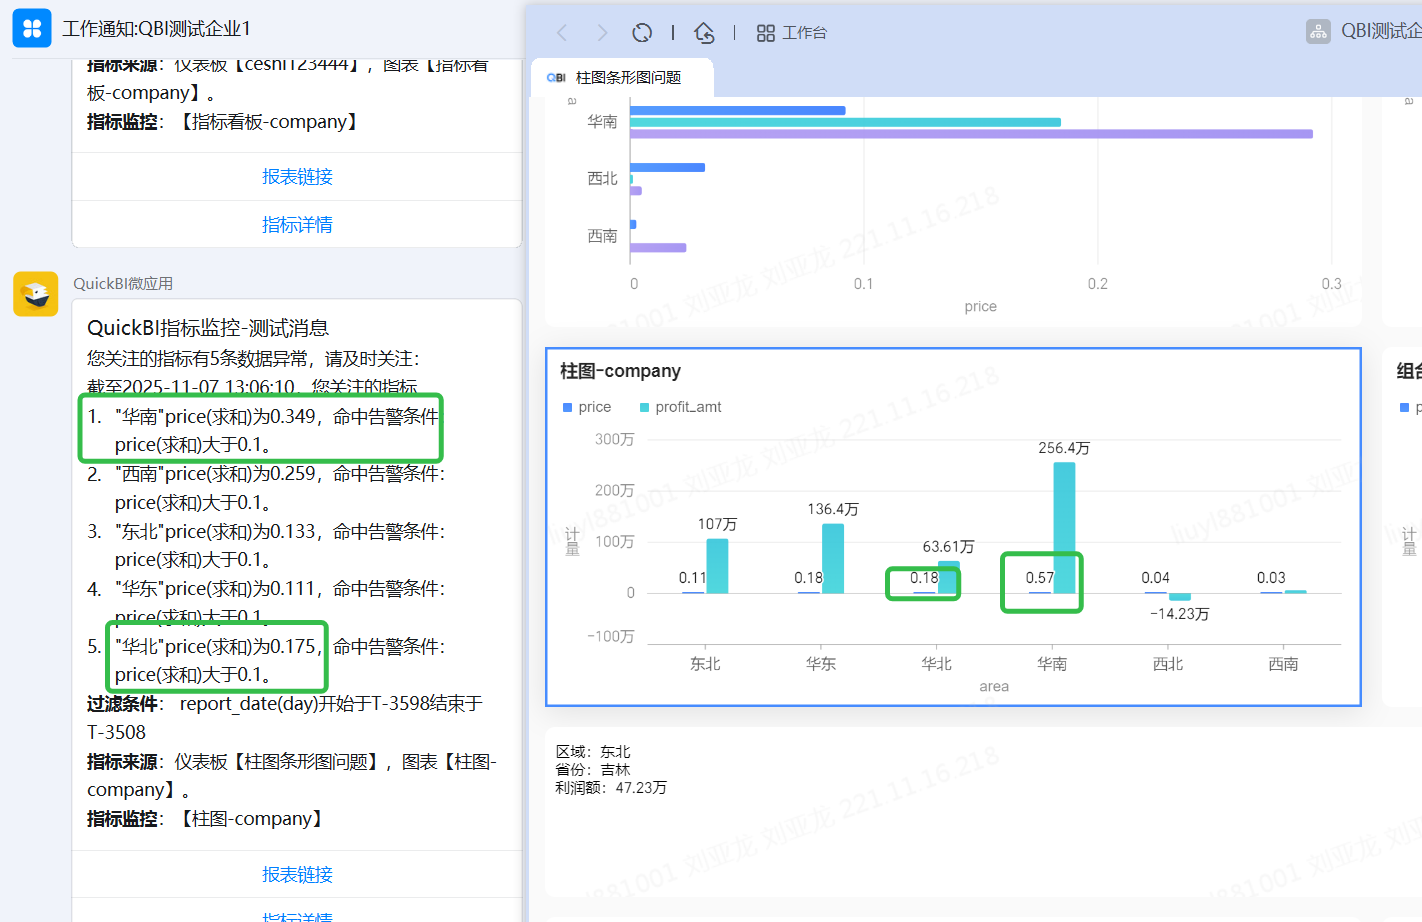The width and height of the screenshot is (1422, 922).
Task: Open the 工作台 workbench
Action: [792, 33]
